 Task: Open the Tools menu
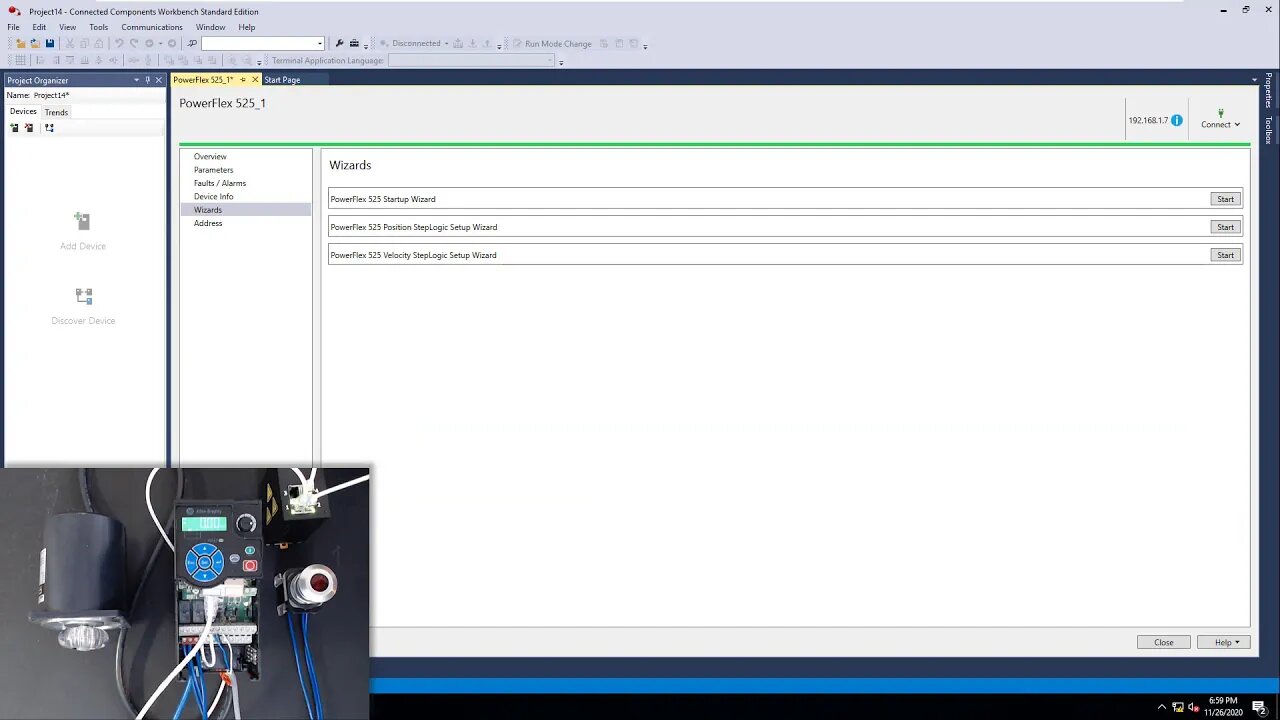tap(98, 27)
